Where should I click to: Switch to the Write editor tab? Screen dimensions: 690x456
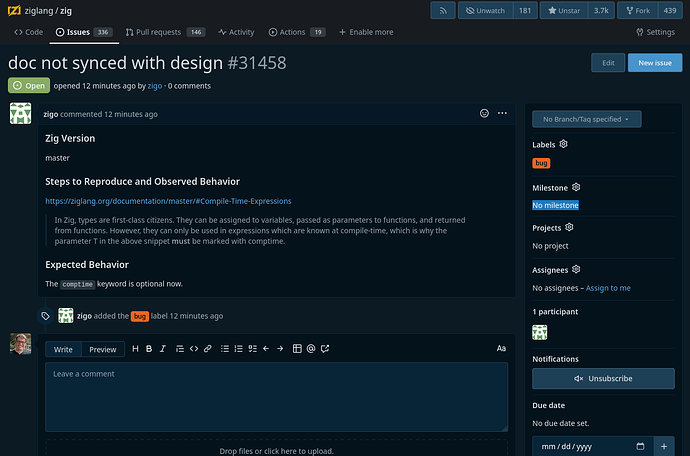(x=63, y=349)
